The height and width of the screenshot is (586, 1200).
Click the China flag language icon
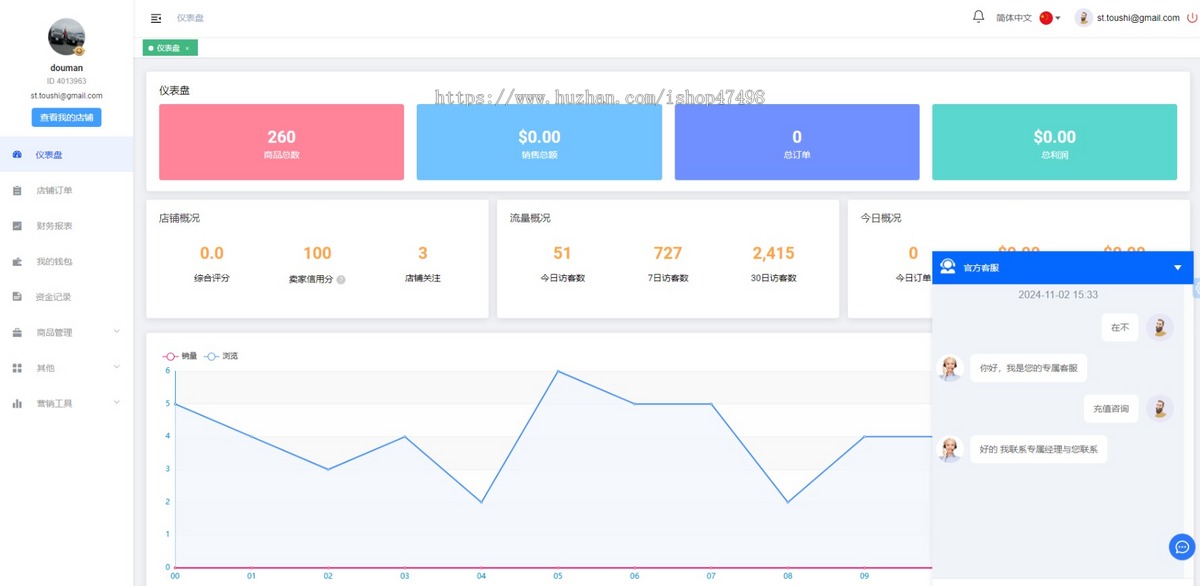tap(1046, 18)
